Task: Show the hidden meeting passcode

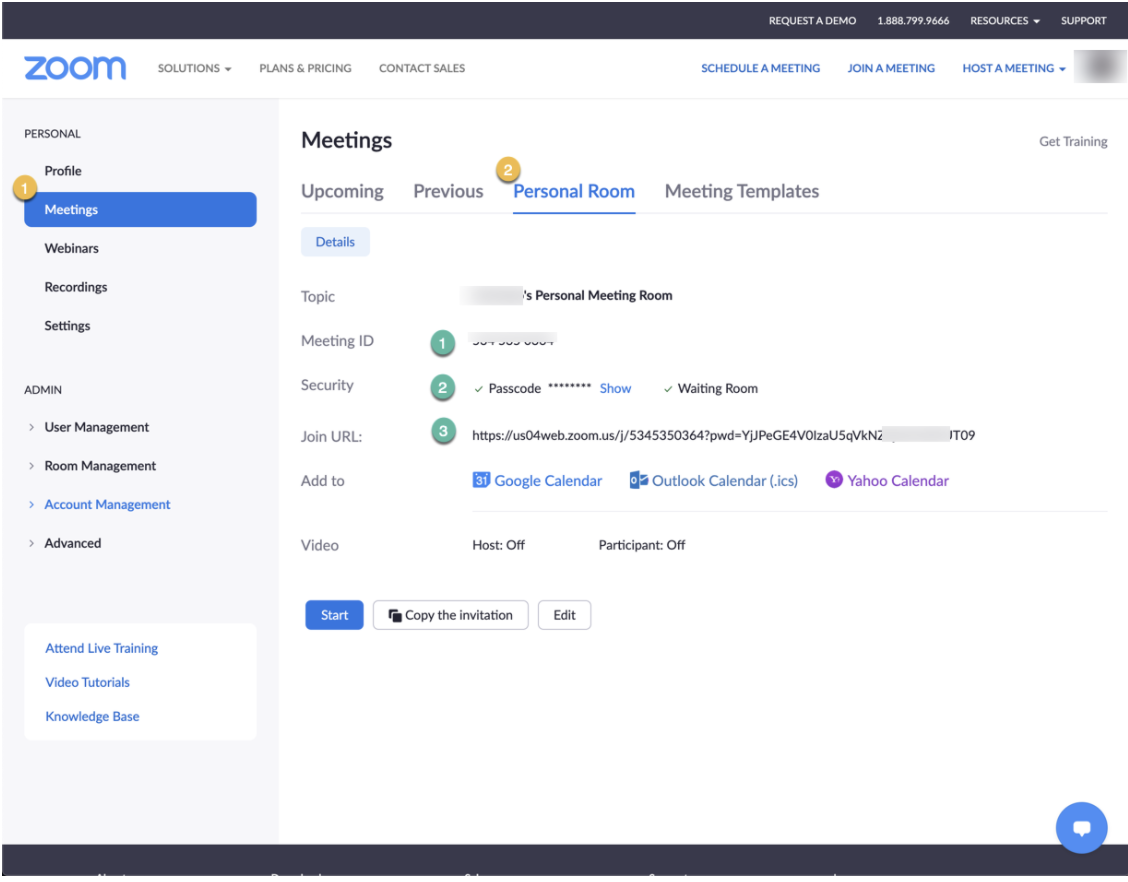Action: pos(615,389)
